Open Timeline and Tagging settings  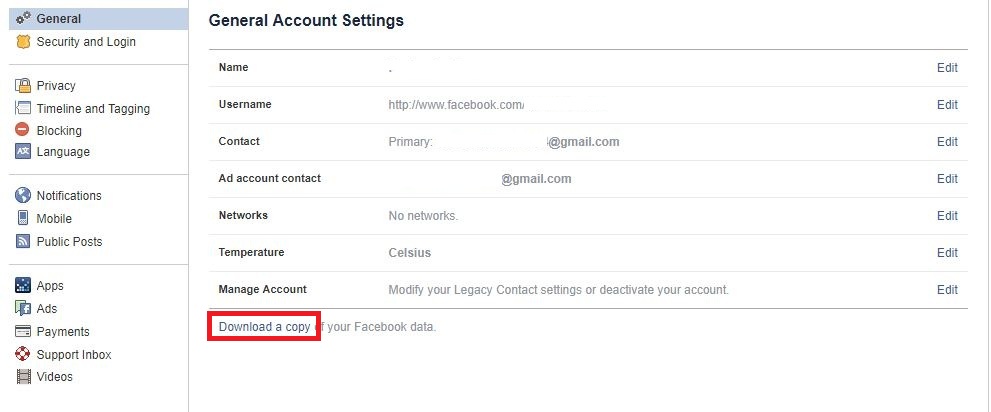coord(93,109)
